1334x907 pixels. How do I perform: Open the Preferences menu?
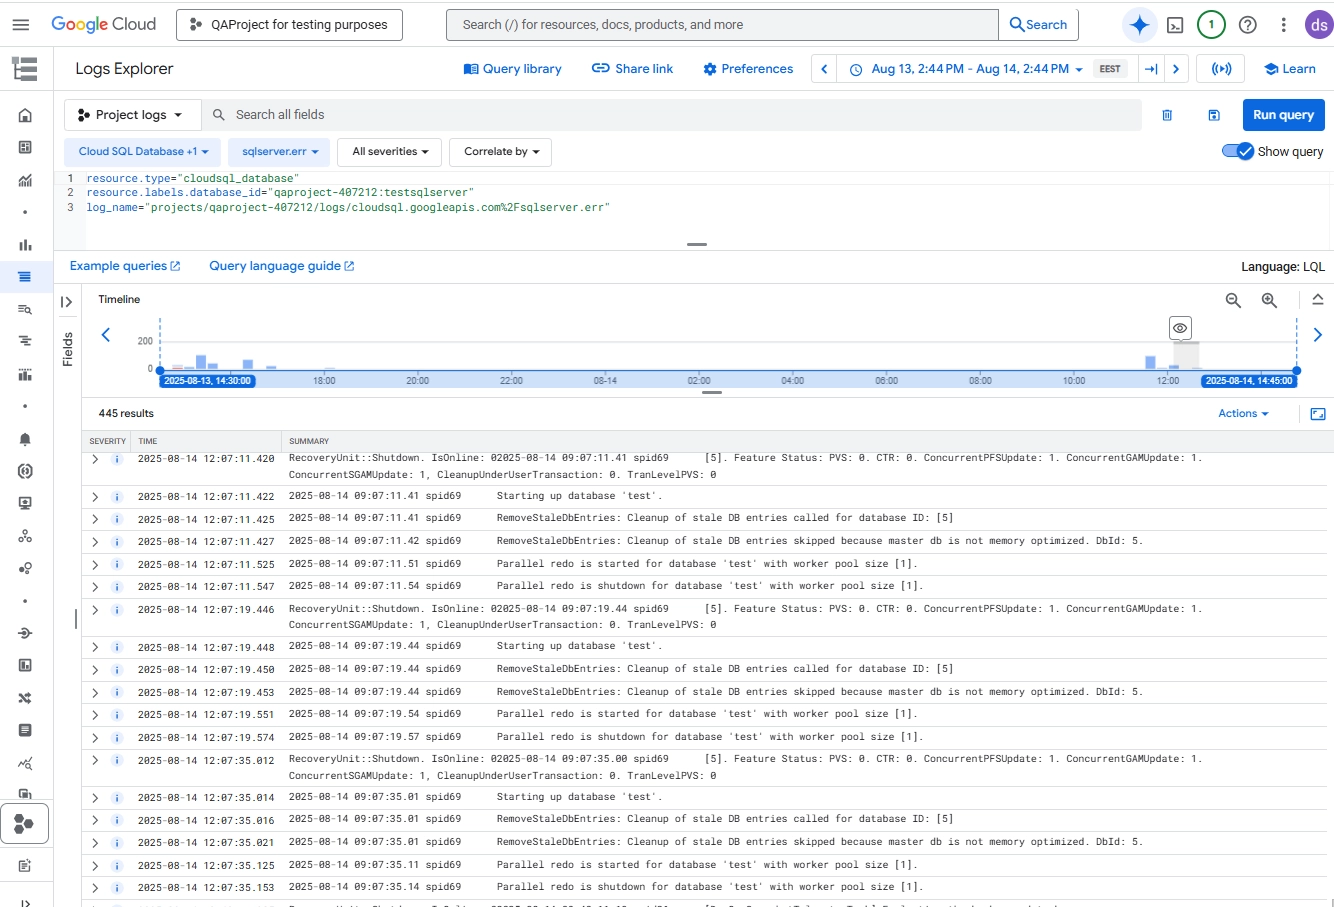click(747, 68)
